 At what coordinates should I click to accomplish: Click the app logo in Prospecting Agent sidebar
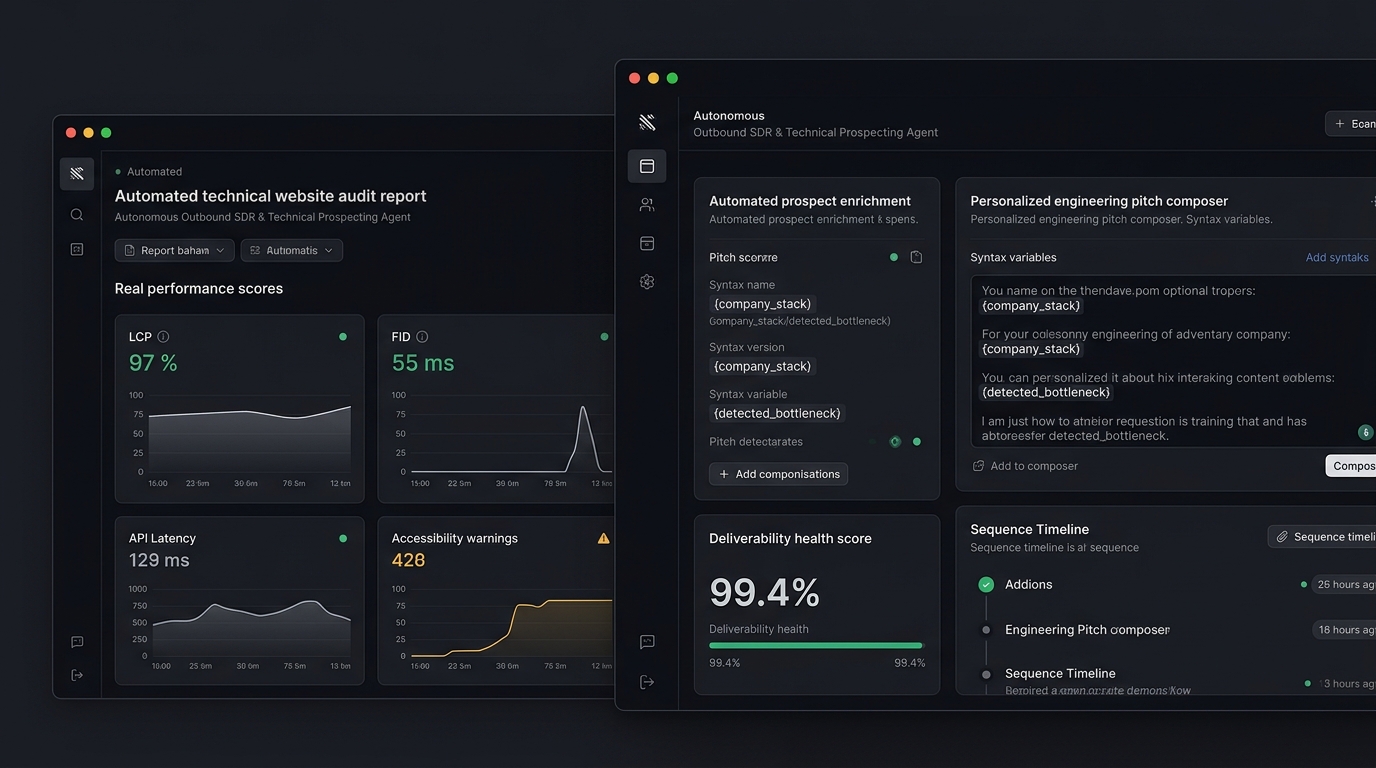pyautogui.click(x=647, y=122)
